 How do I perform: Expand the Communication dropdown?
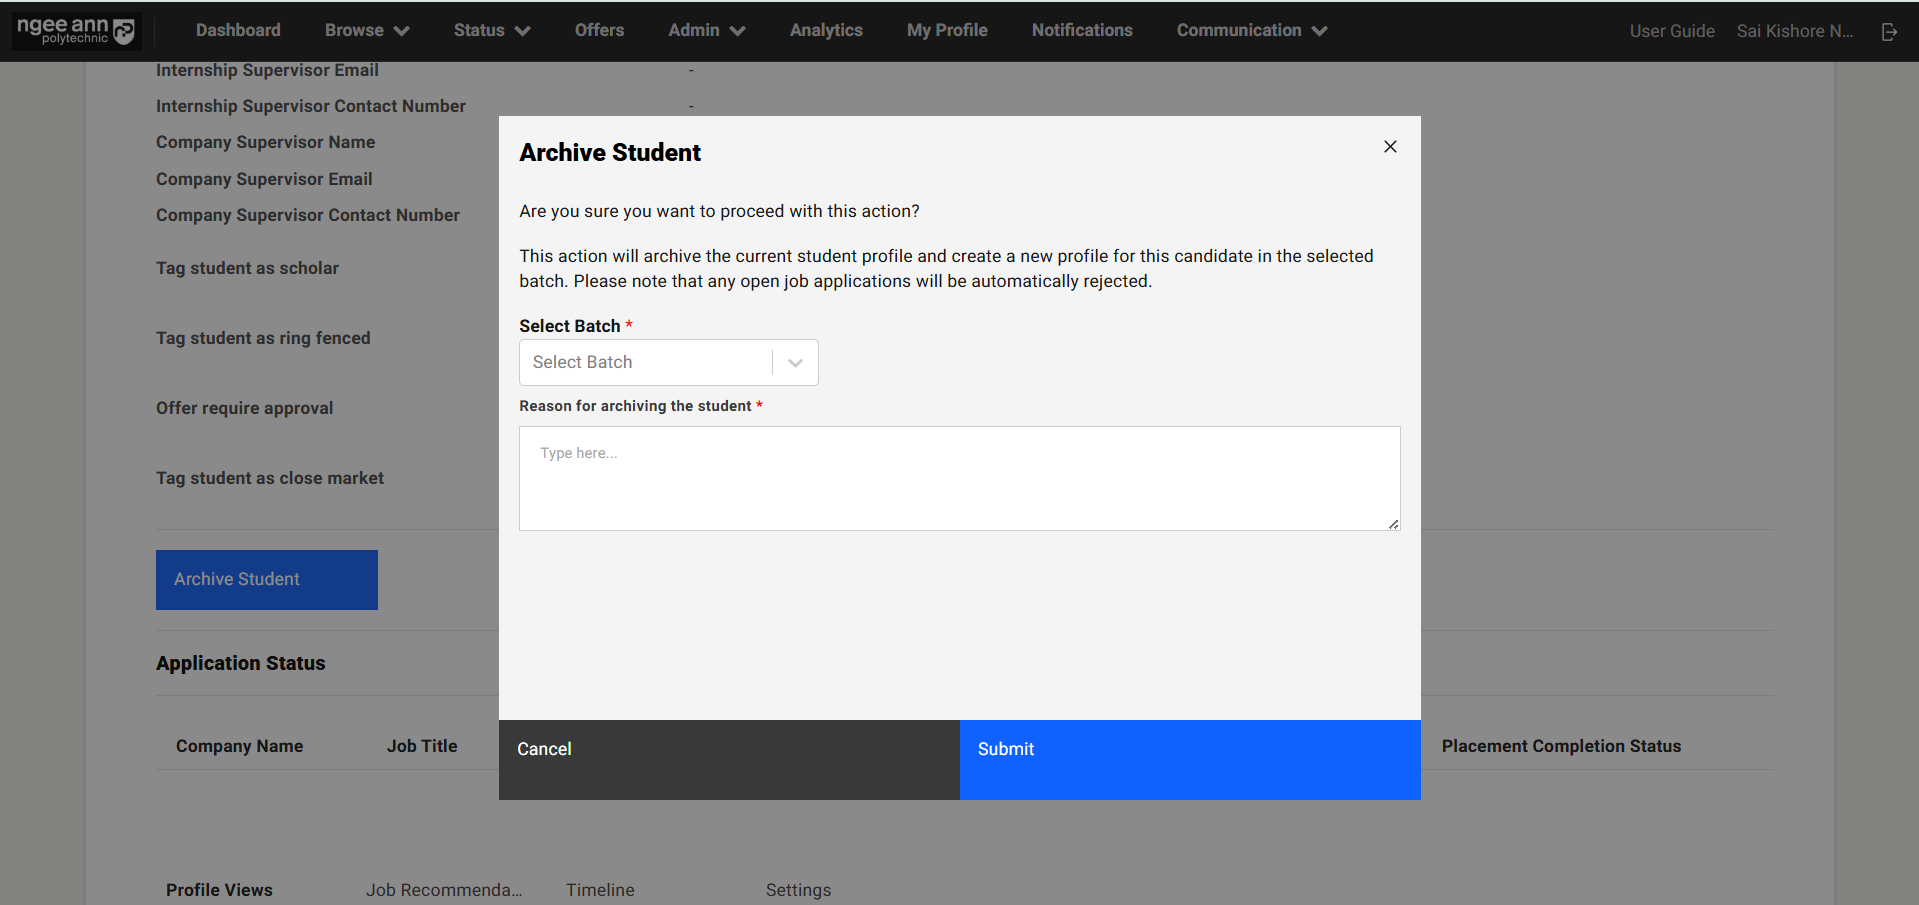(x=1250, y=30)
